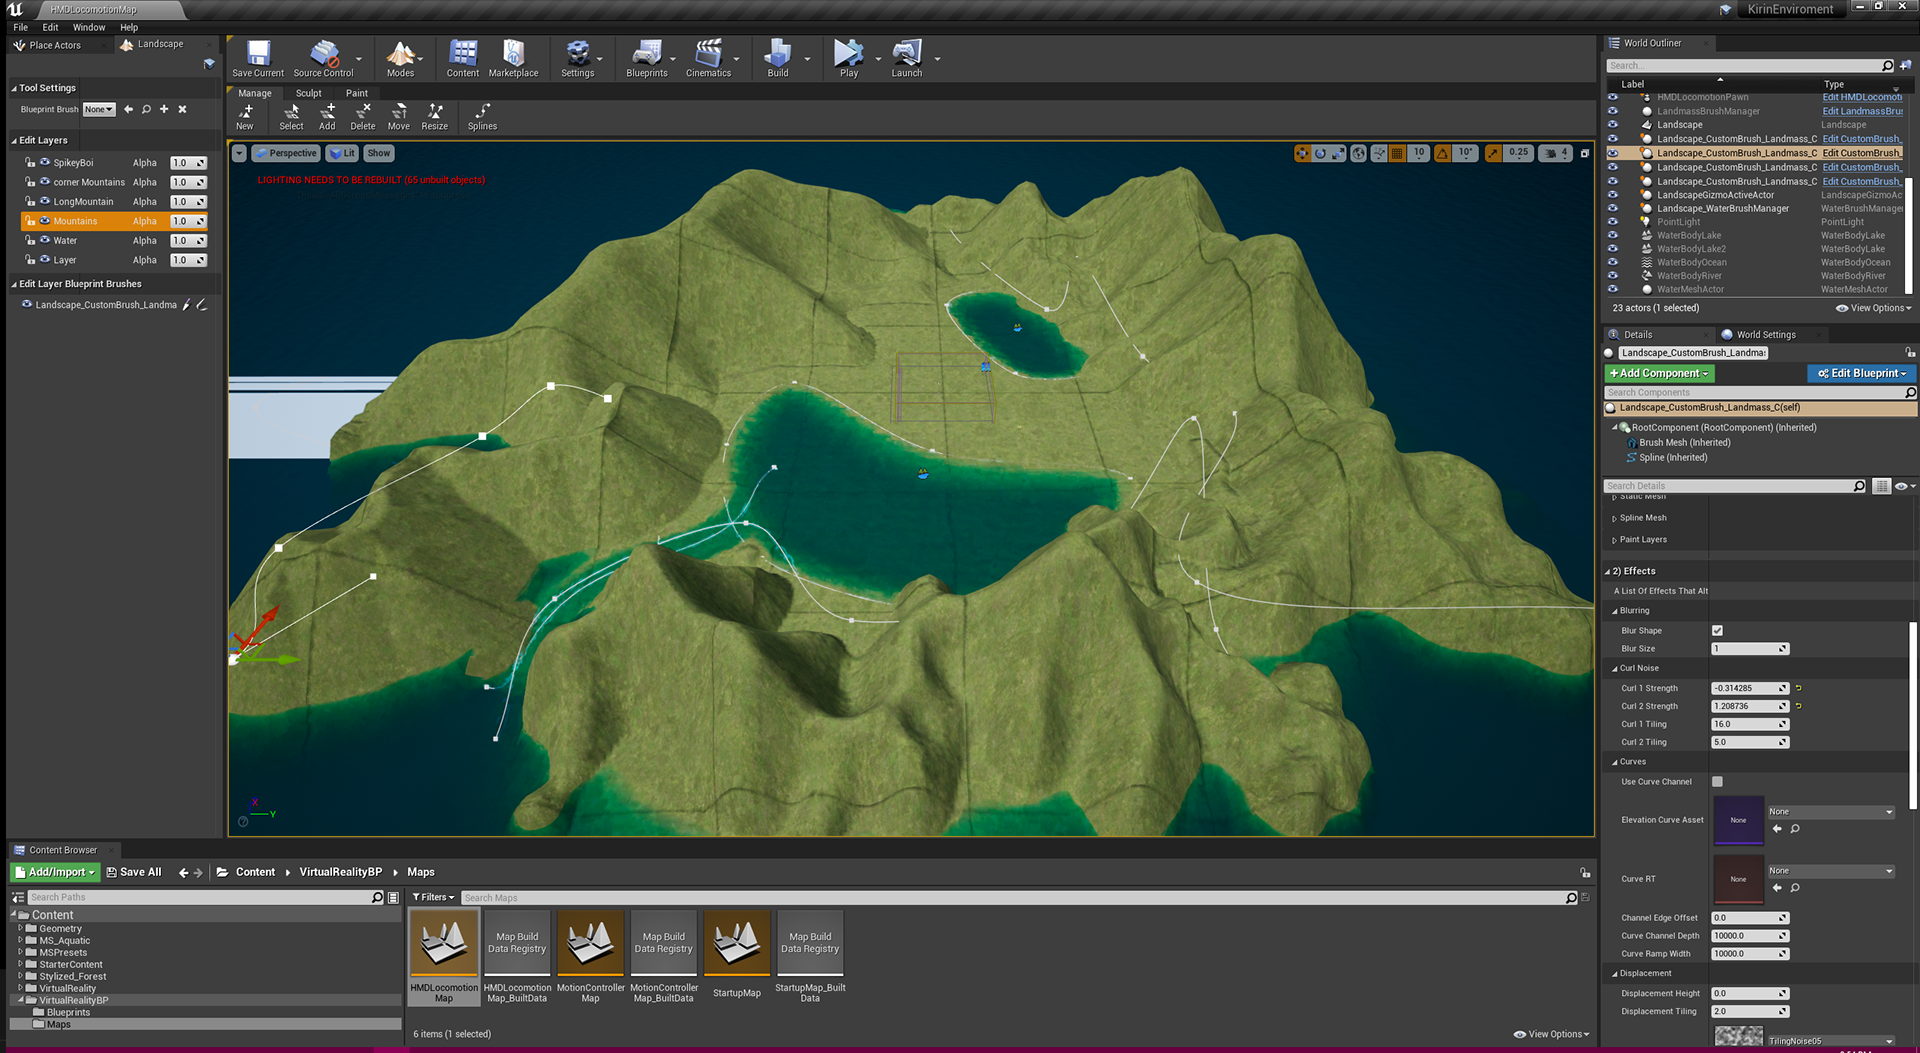
Task: Click the Add Component button
Action: tap(1658, 373)
